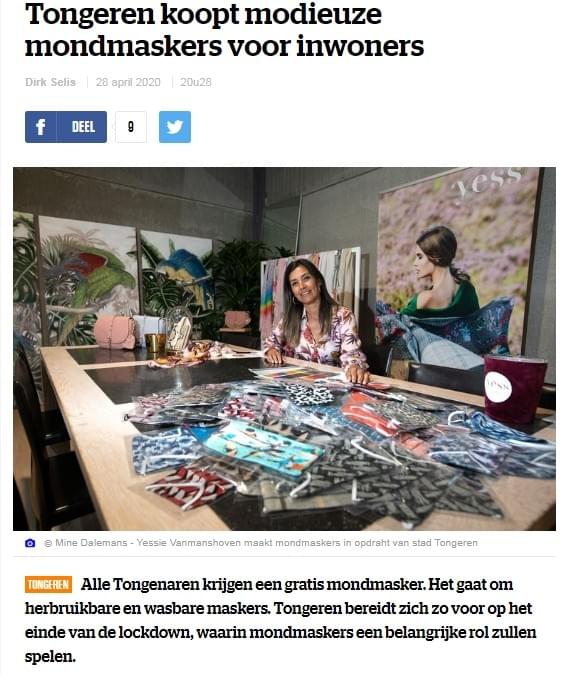Click the 20u28 timestamp

(x=196, y=82)
